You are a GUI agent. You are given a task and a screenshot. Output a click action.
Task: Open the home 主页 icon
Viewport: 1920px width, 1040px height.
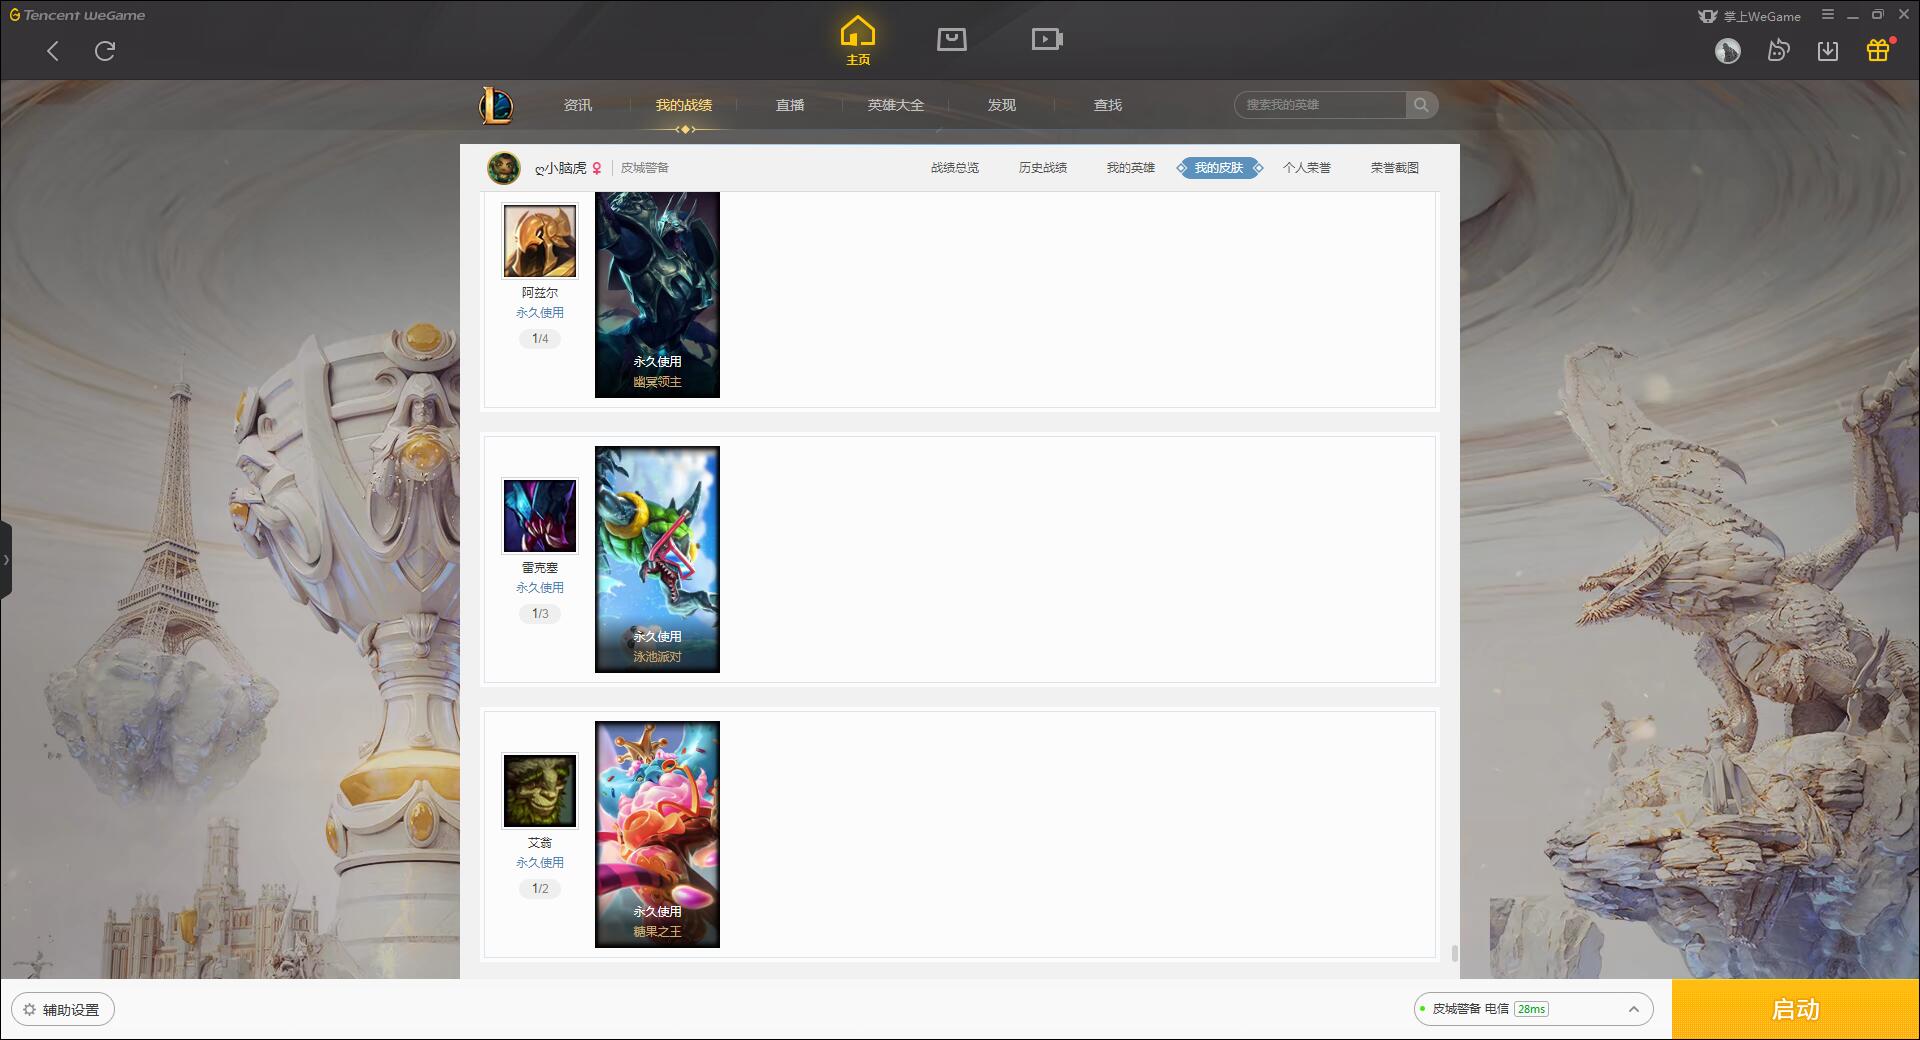click(x=858, y=41)
